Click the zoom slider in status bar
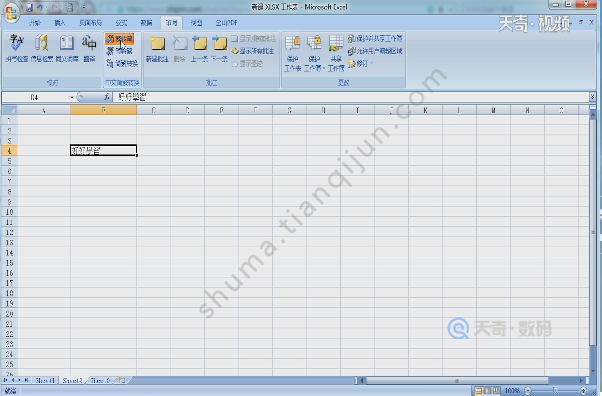 (x=554, y=391)
